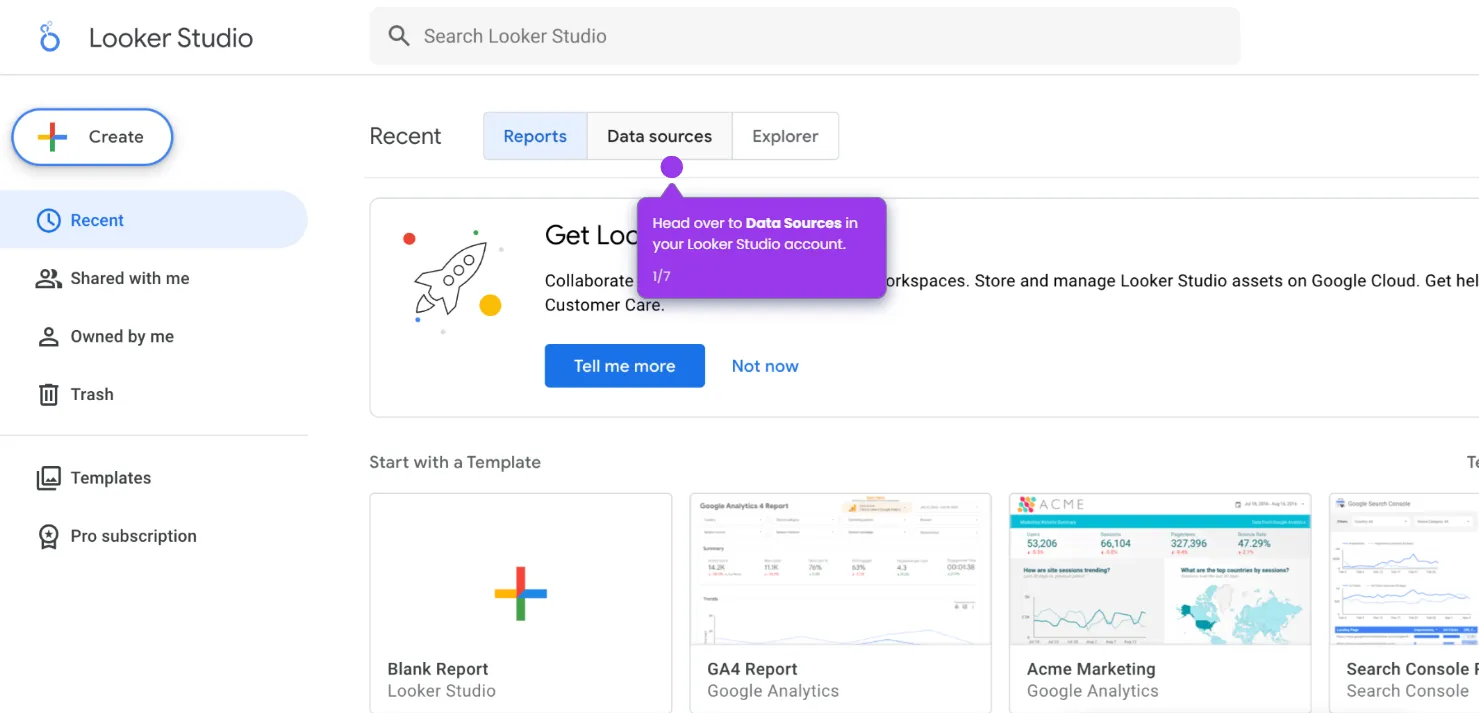Image resolution: width=1479 pixels, height=713 pixels.
Task: Click the Blank Report title text
Action: coord(438,669)
